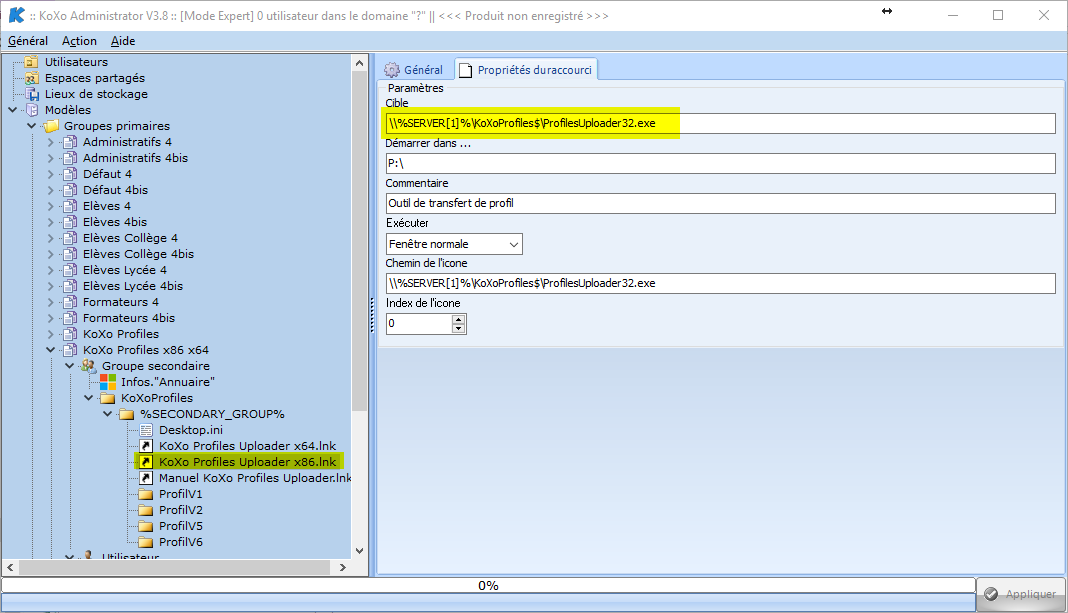
Task: Click the tree scroll down arrow
Action: 360,551
